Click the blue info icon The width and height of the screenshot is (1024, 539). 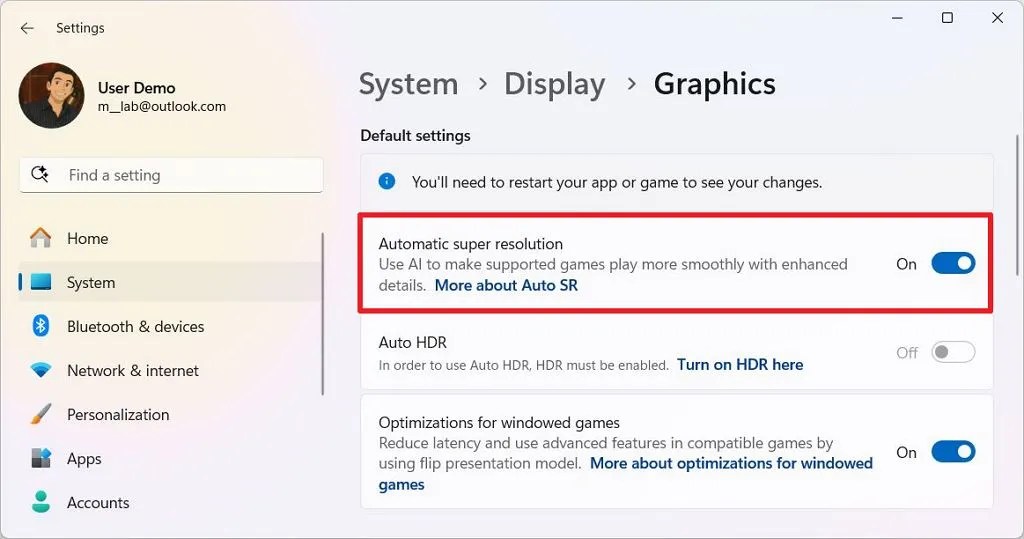point(387,182)
